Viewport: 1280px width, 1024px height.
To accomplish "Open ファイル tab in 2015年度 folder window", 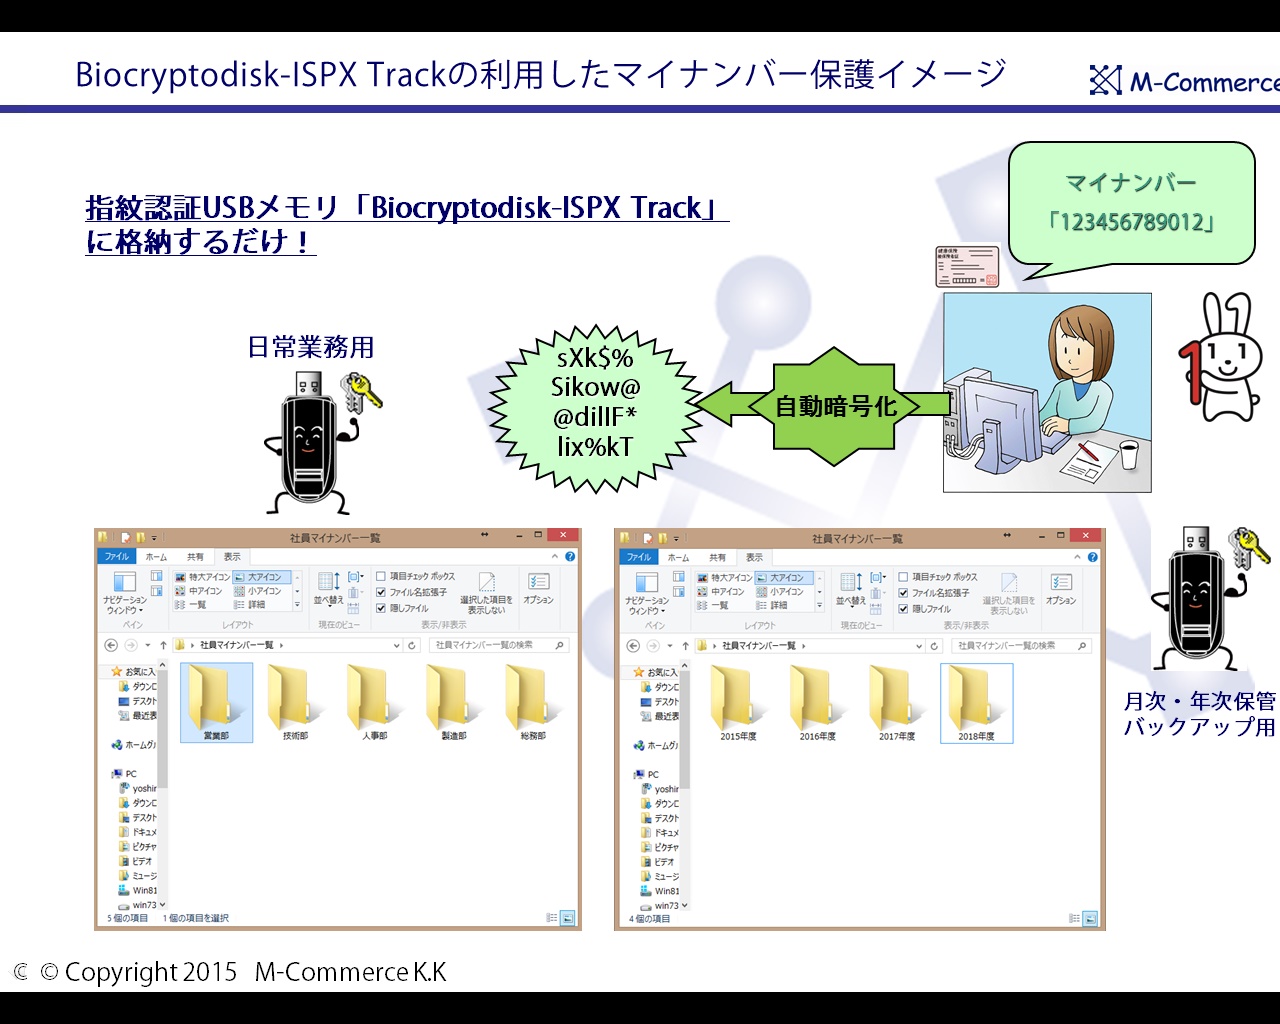I will pyautogui.click(x=638, y=557).
